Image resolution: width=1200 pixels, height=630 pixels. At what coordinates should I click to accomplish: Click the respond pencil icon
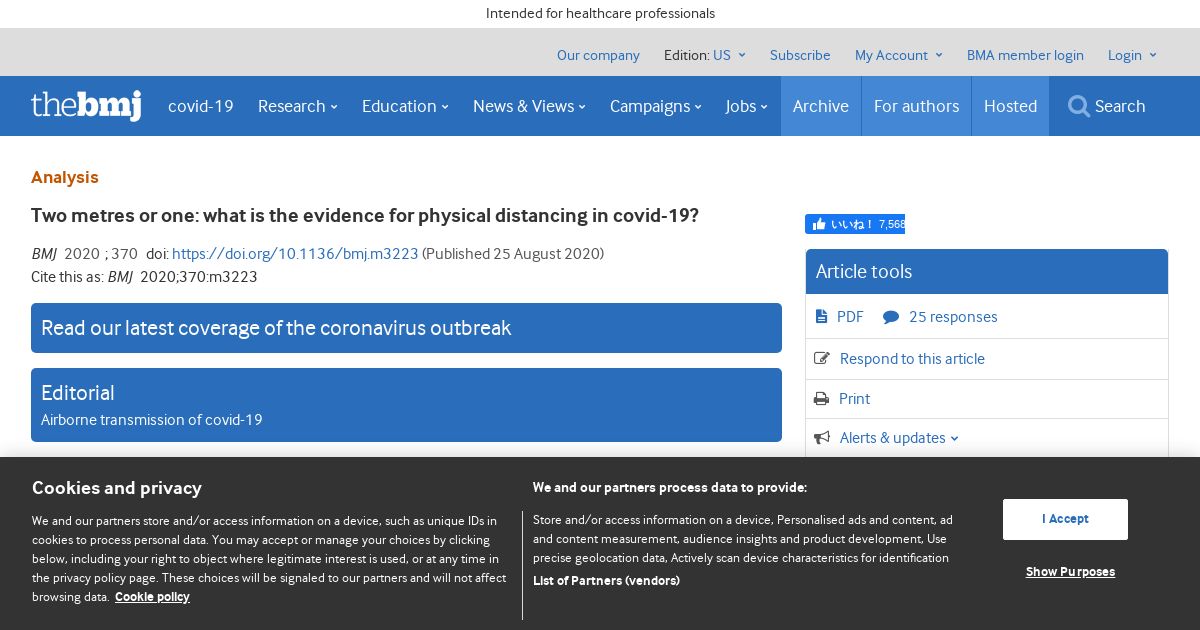click(822, 359)
